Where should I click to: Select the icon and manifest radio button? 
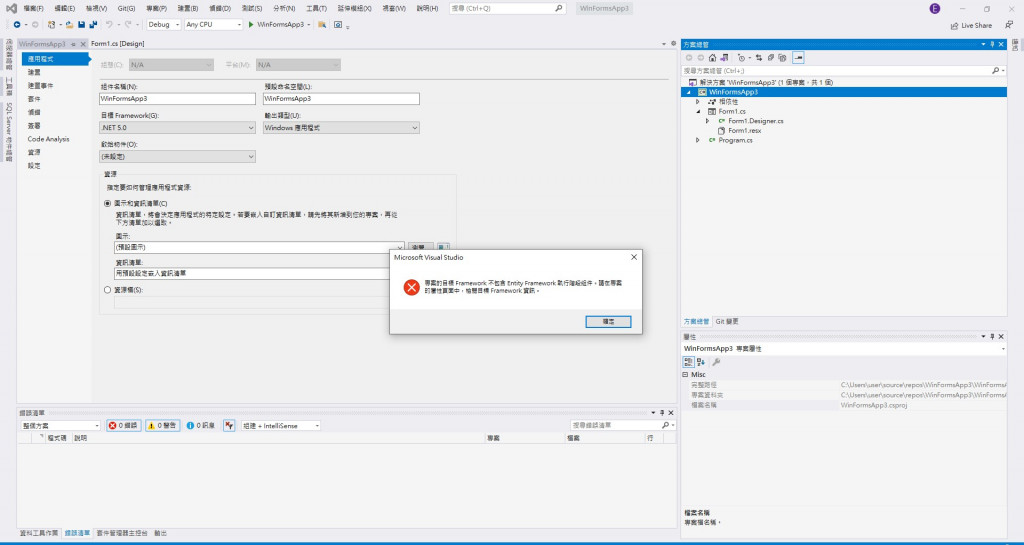tap(108, 203)
